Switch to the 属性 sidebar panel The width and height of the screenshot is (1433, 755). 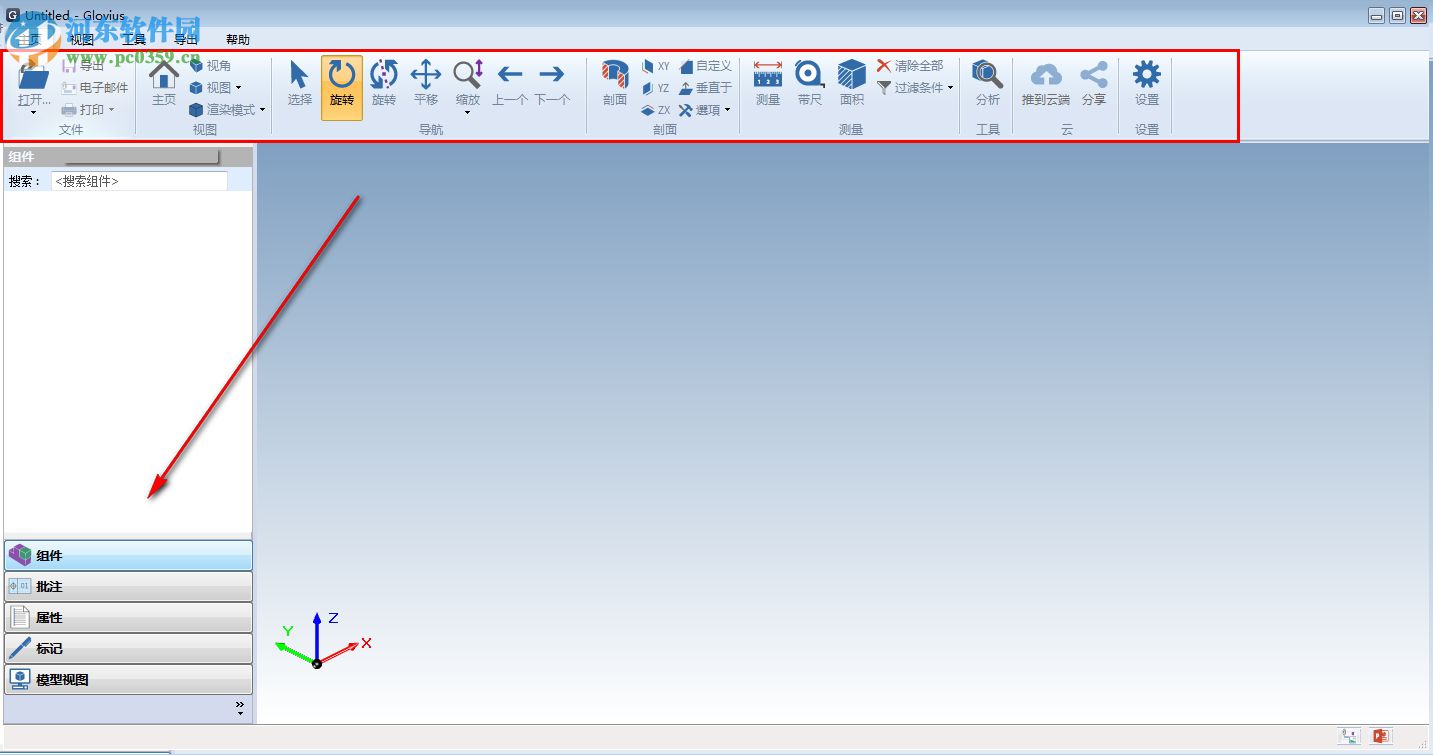[x=128, y=617]
